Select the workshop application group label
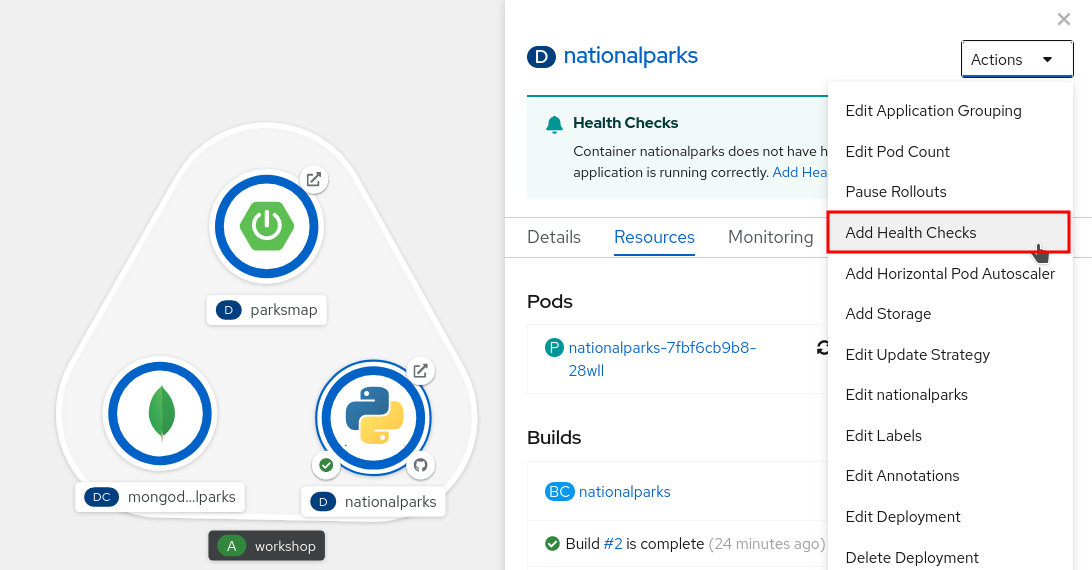 click(x=267, y=546)
